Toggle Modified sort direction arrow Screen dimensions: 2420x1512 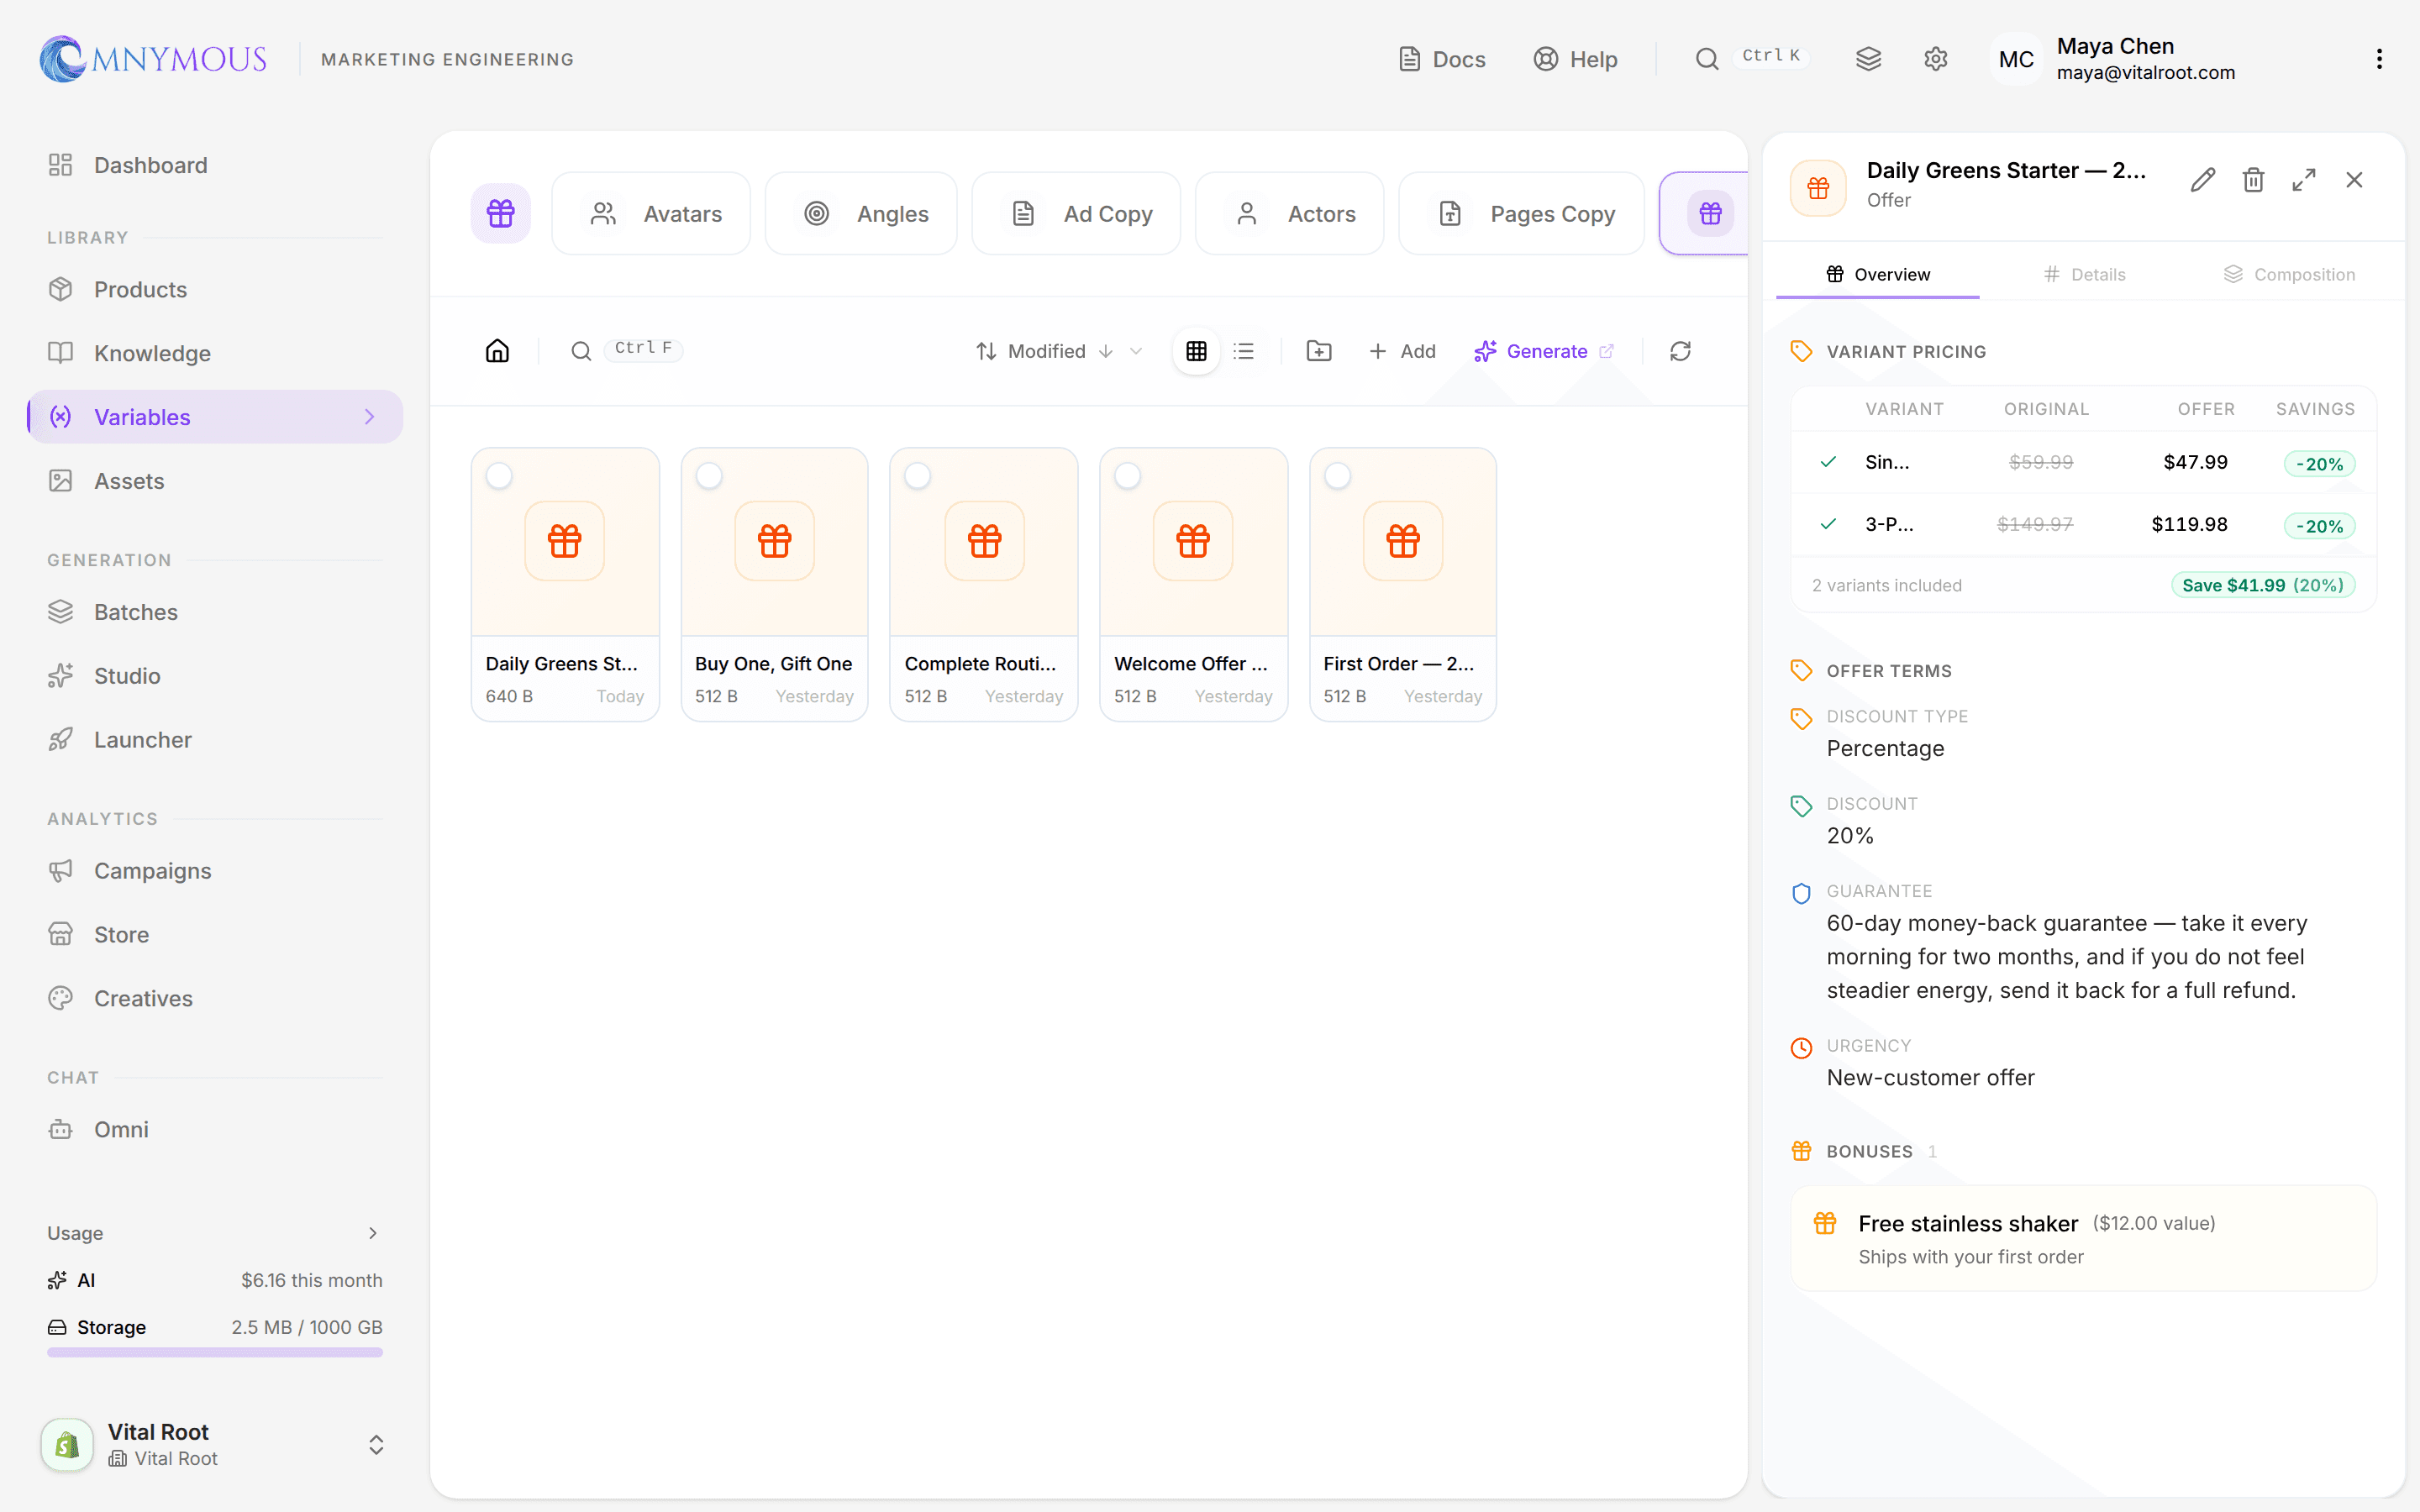click(1105, 351)
